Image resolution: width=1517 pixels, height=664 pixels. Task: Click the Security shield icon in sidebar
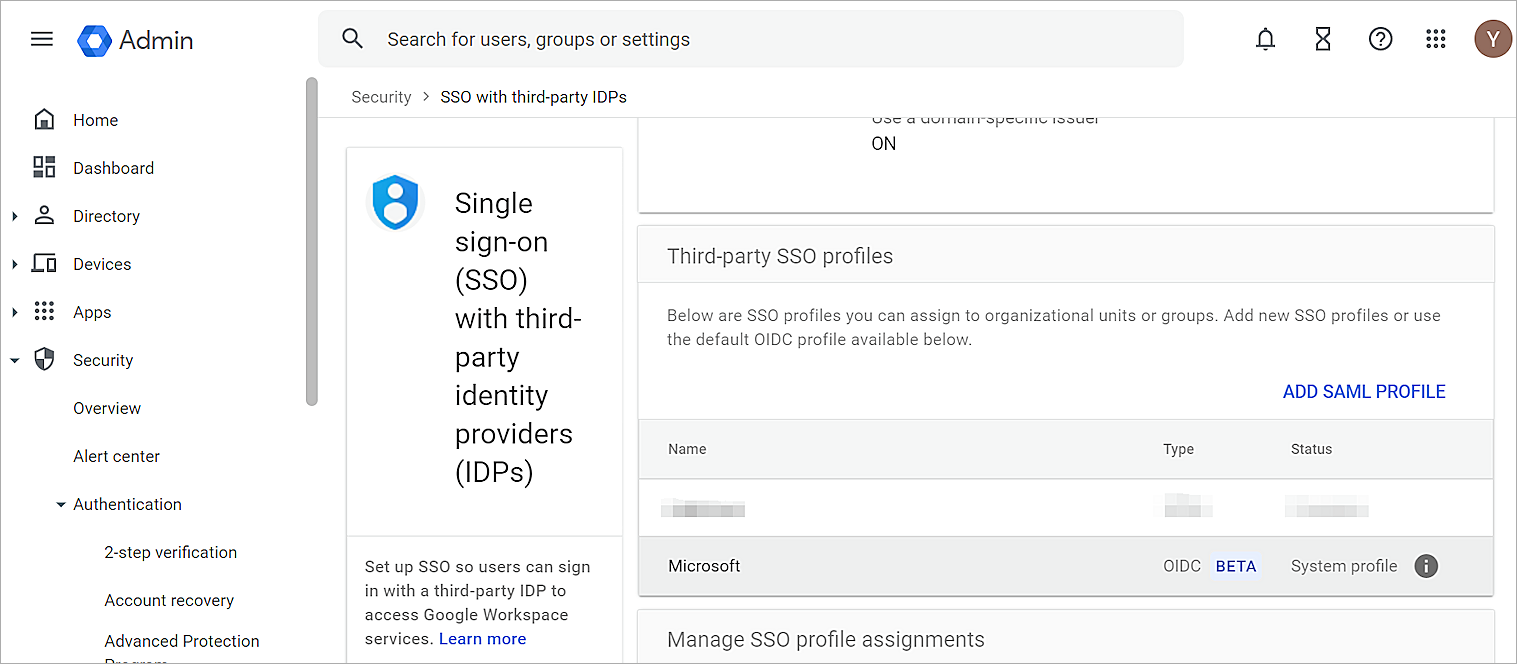coord(44,359)
